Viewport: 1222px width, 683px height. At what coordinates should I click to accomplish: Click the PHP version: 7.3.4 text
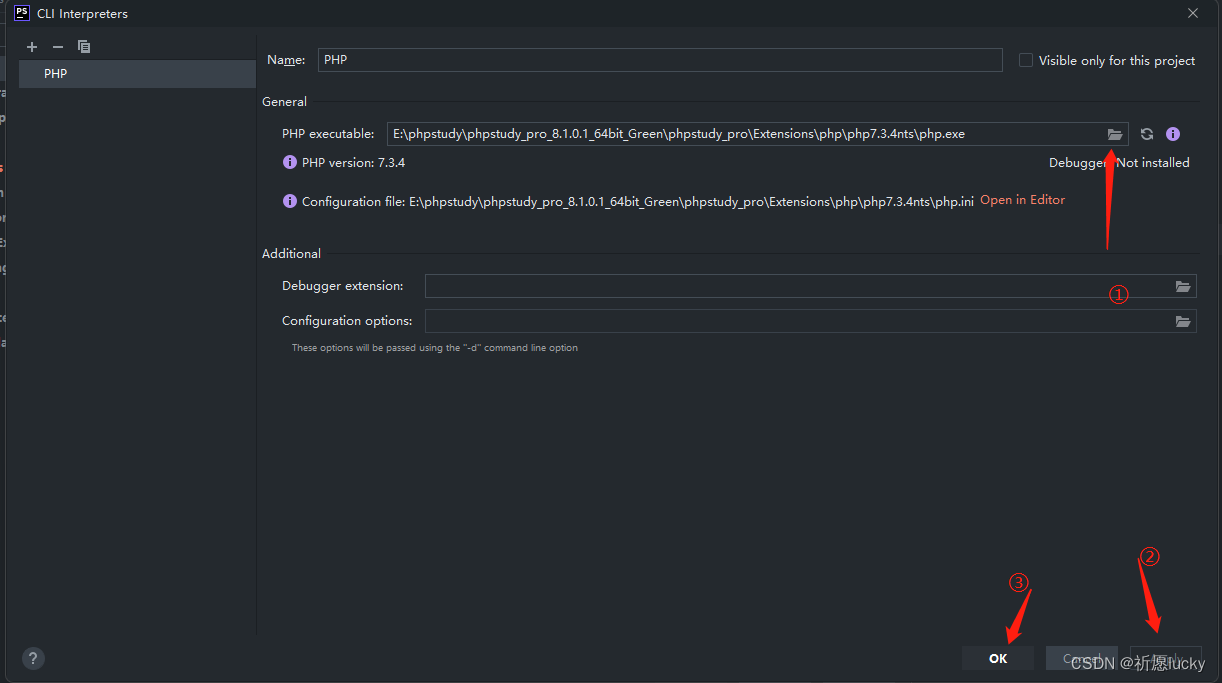click(x=353, y=162)
